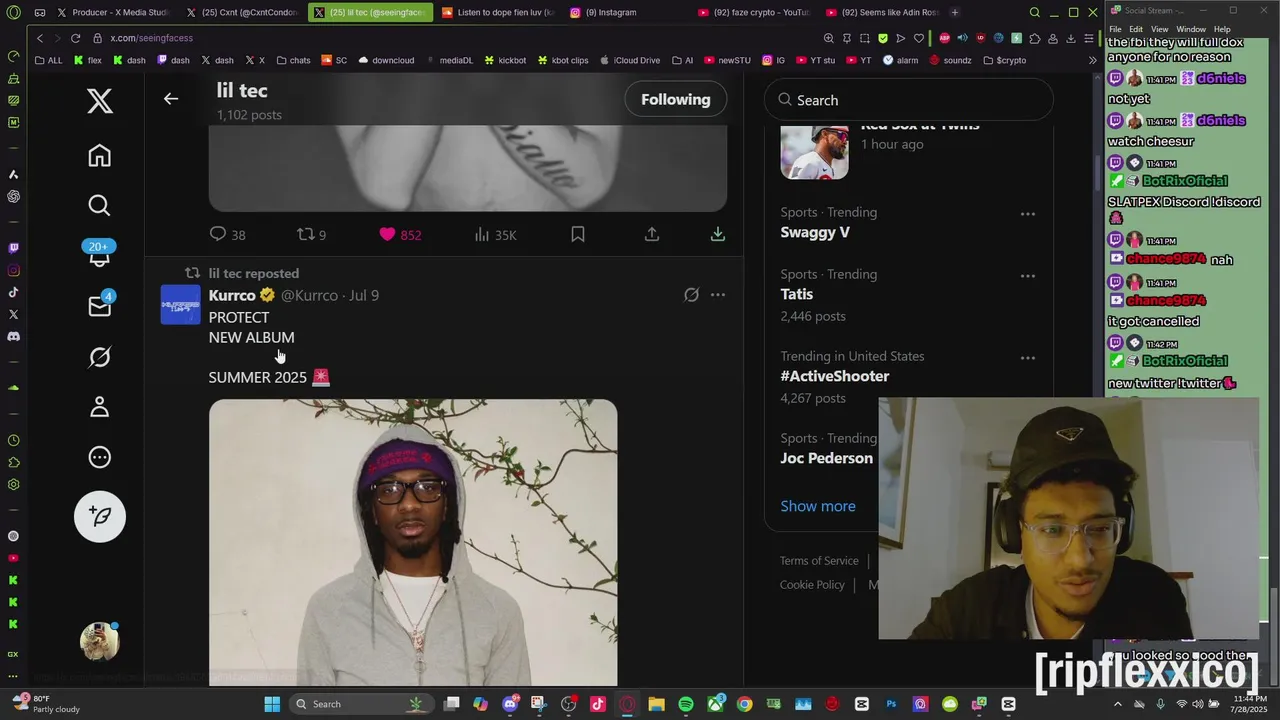Reload the page with refresh icon
Screen dimensions: 1280x720
75,38
